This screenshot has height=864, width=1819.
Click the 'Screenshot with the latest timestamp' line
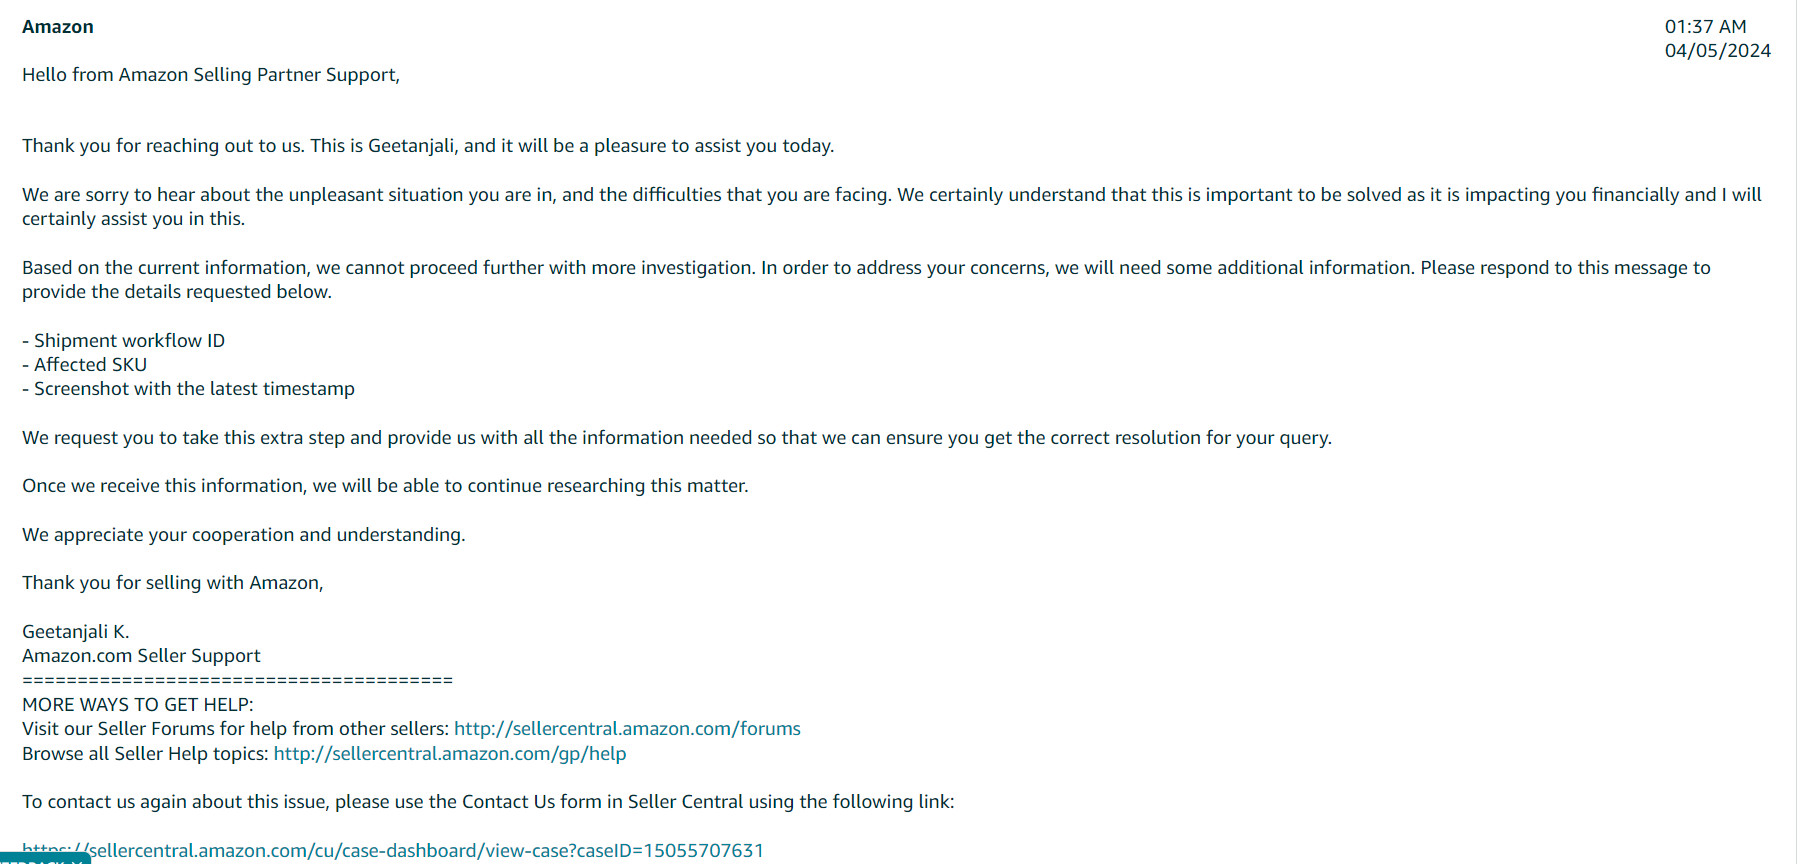point(189,389)
